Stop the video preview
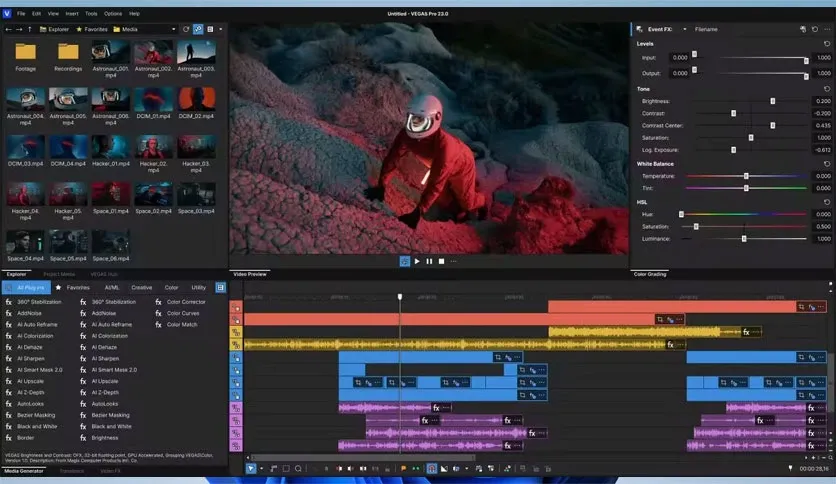Viewport: 836px width, 484px height. [x=441, y=261]
